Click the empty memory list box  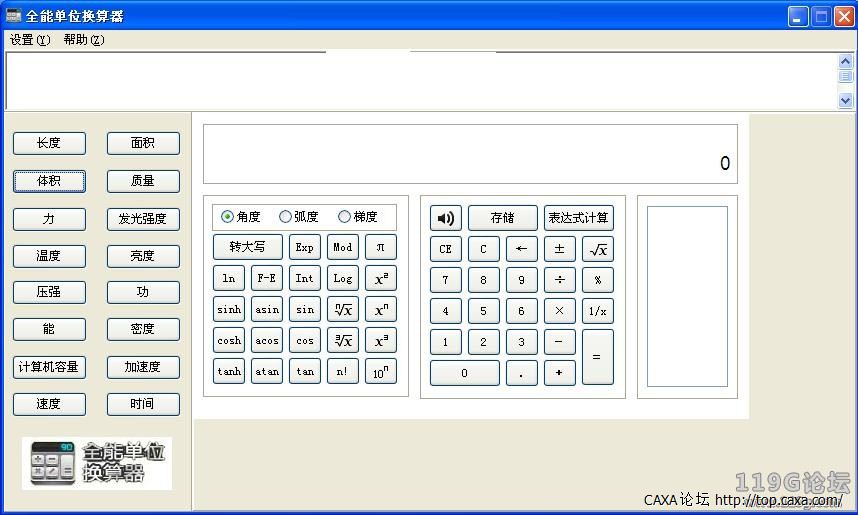point(687,296)
